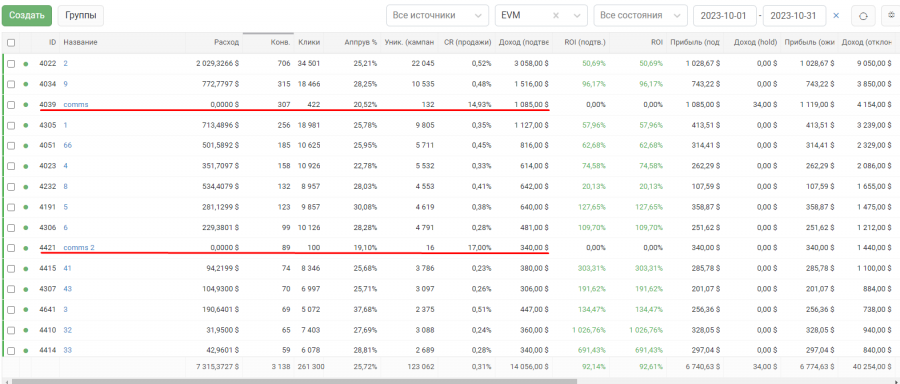Click green status dot for campaign 4414

click(25, 350)
